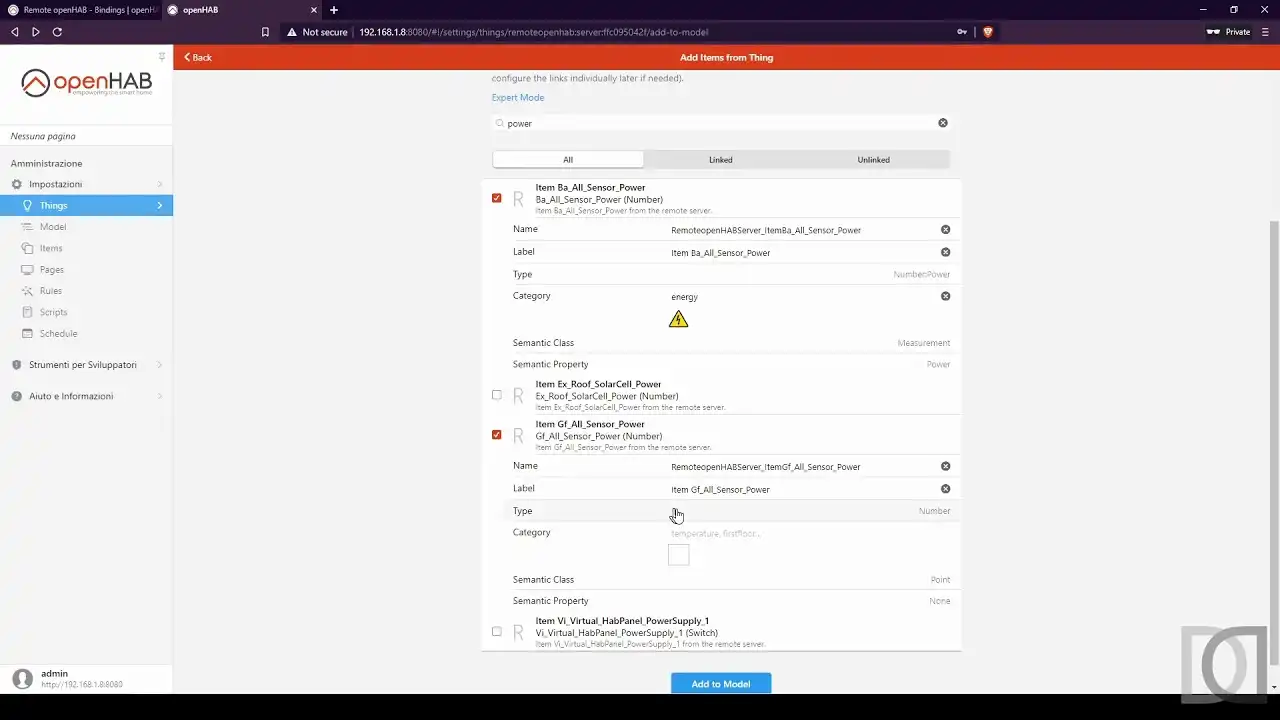Open Semantic Property selector showing None
This screenshot has height=720, width=1280.
point(731,601)
